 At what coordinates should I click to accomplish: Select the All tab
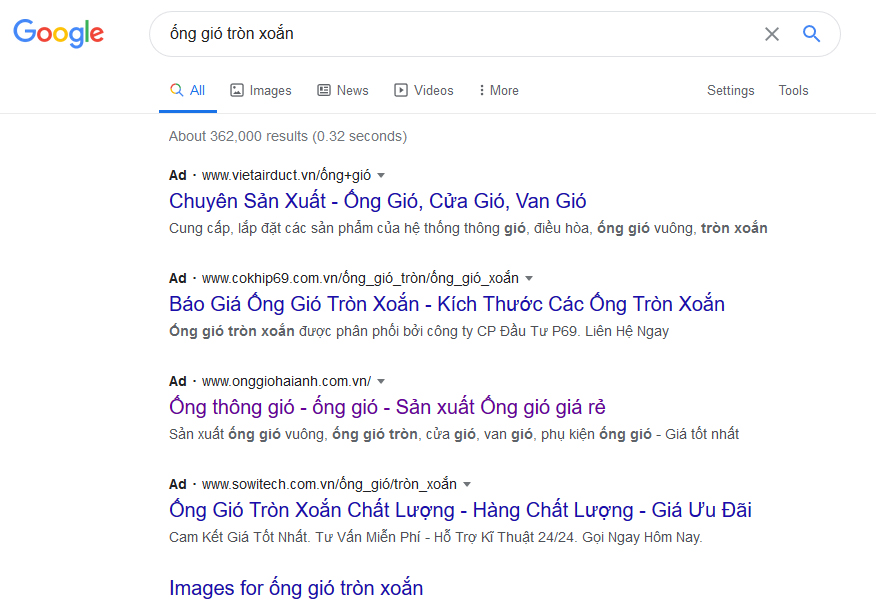pyautogui.click(x=188, y=90)
